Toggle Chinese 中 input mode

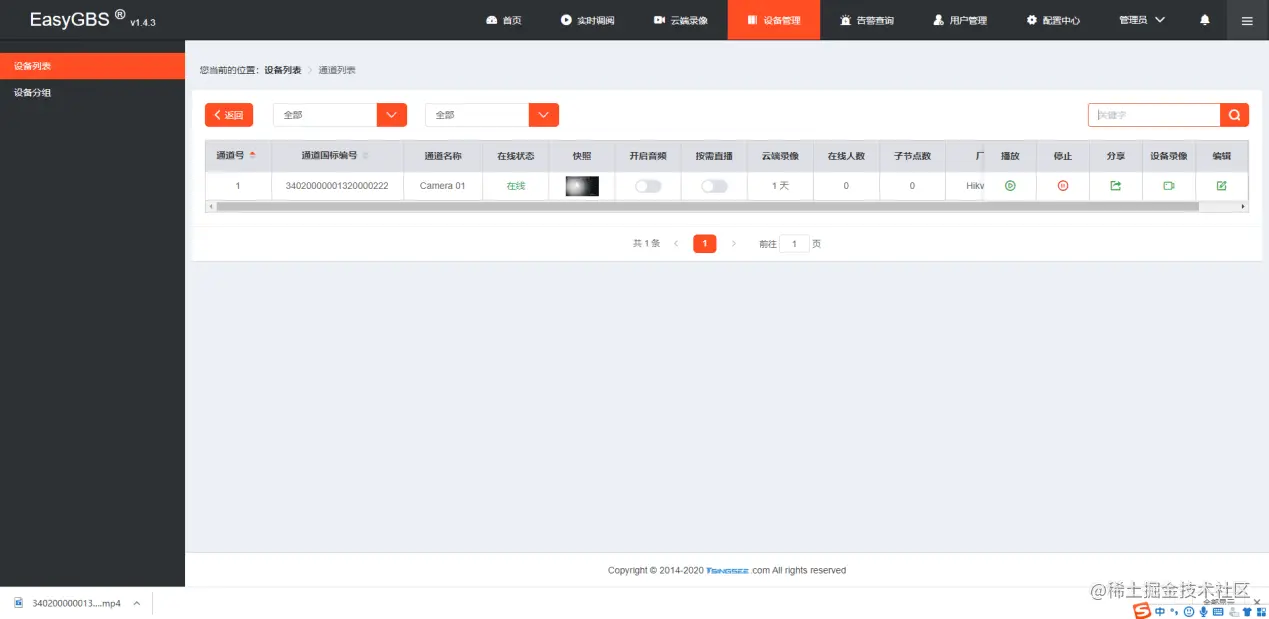pyautogui.click(x=1160, y=611)
